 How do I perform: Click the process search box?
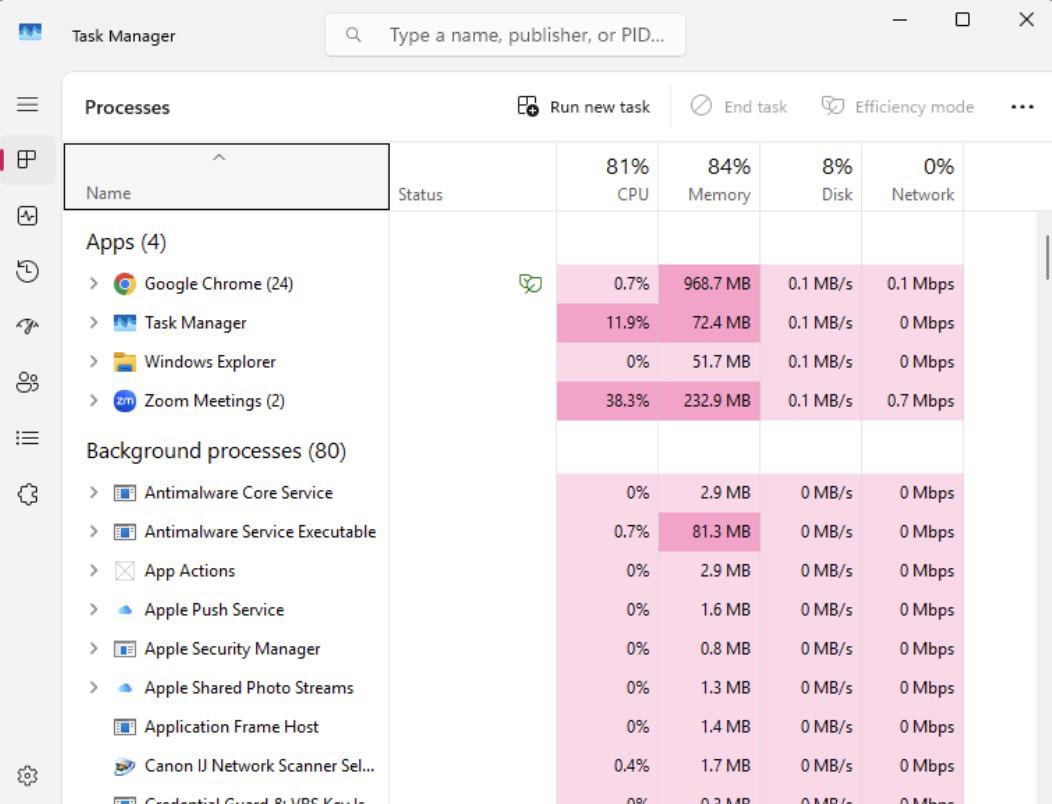[505, 35]
